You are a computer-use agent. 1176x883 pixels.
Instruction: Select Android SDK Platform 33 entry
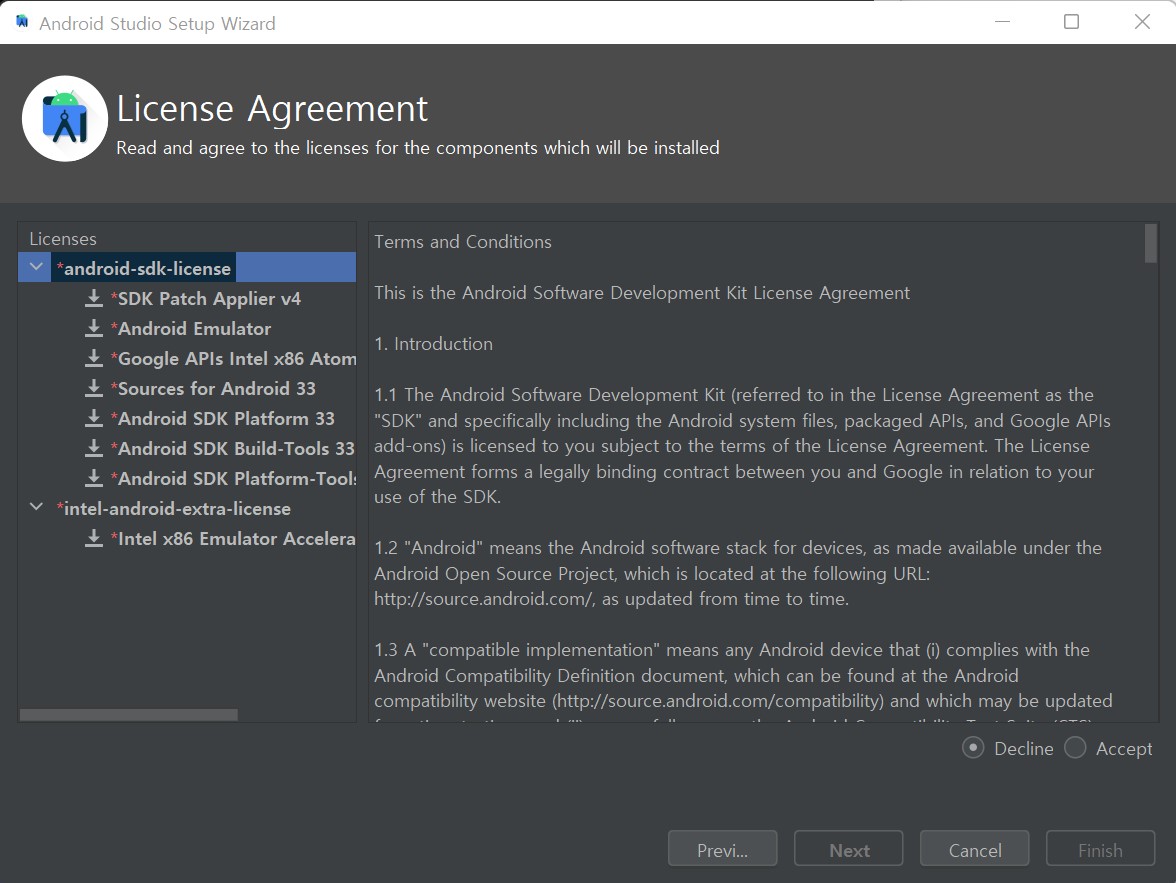[222, 419]
